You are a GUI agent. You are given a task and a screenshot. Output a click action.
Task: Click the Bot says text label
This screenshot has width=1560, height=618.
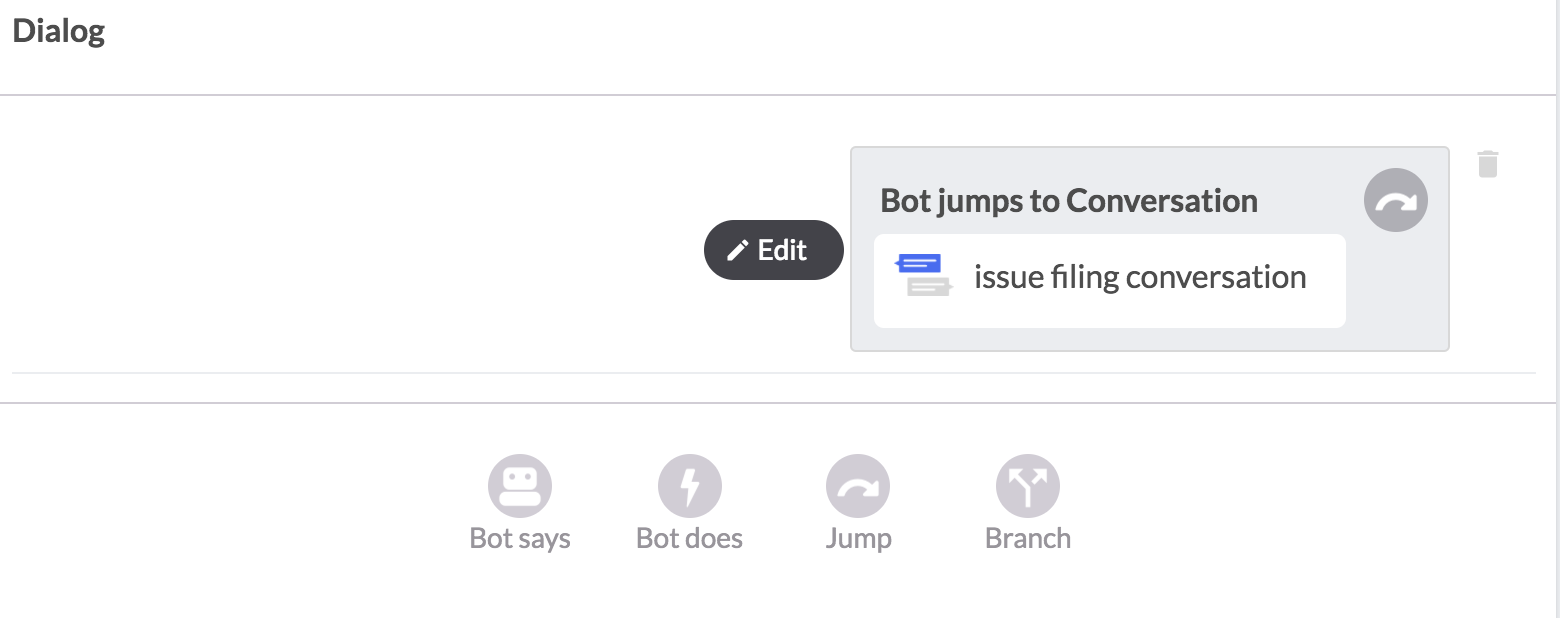pos(520,538)
